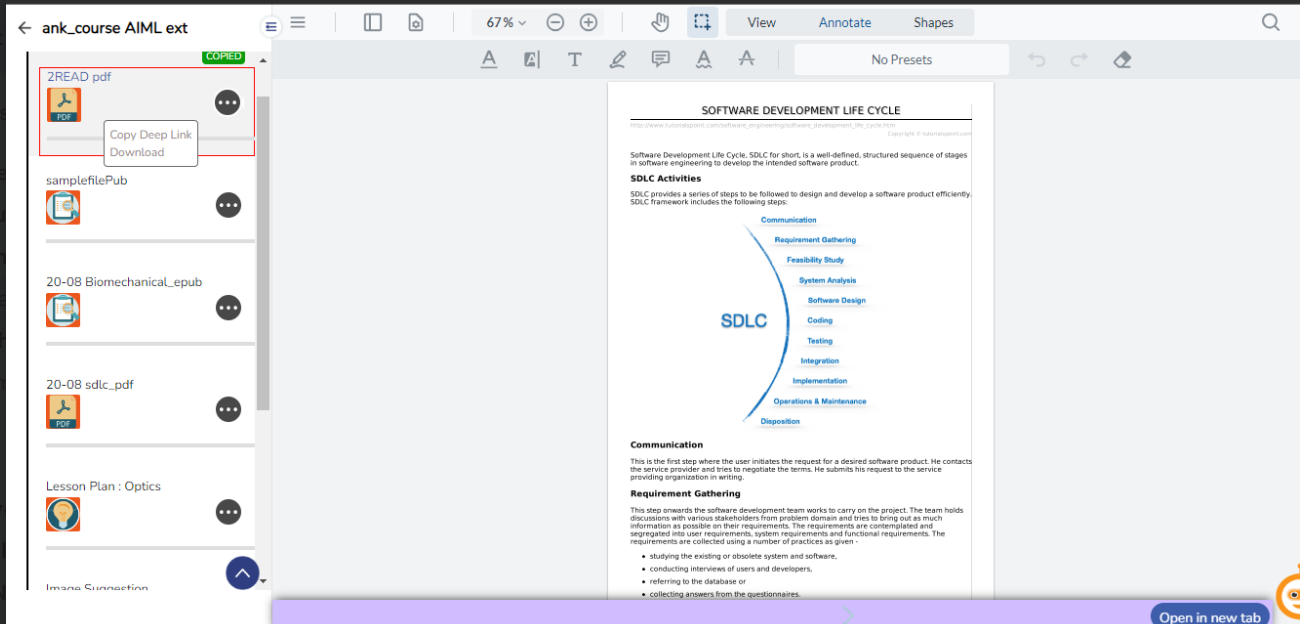This screenshot has width=1300, height=624.
Task: Click the redo arrow
Action: [1079, 60]
